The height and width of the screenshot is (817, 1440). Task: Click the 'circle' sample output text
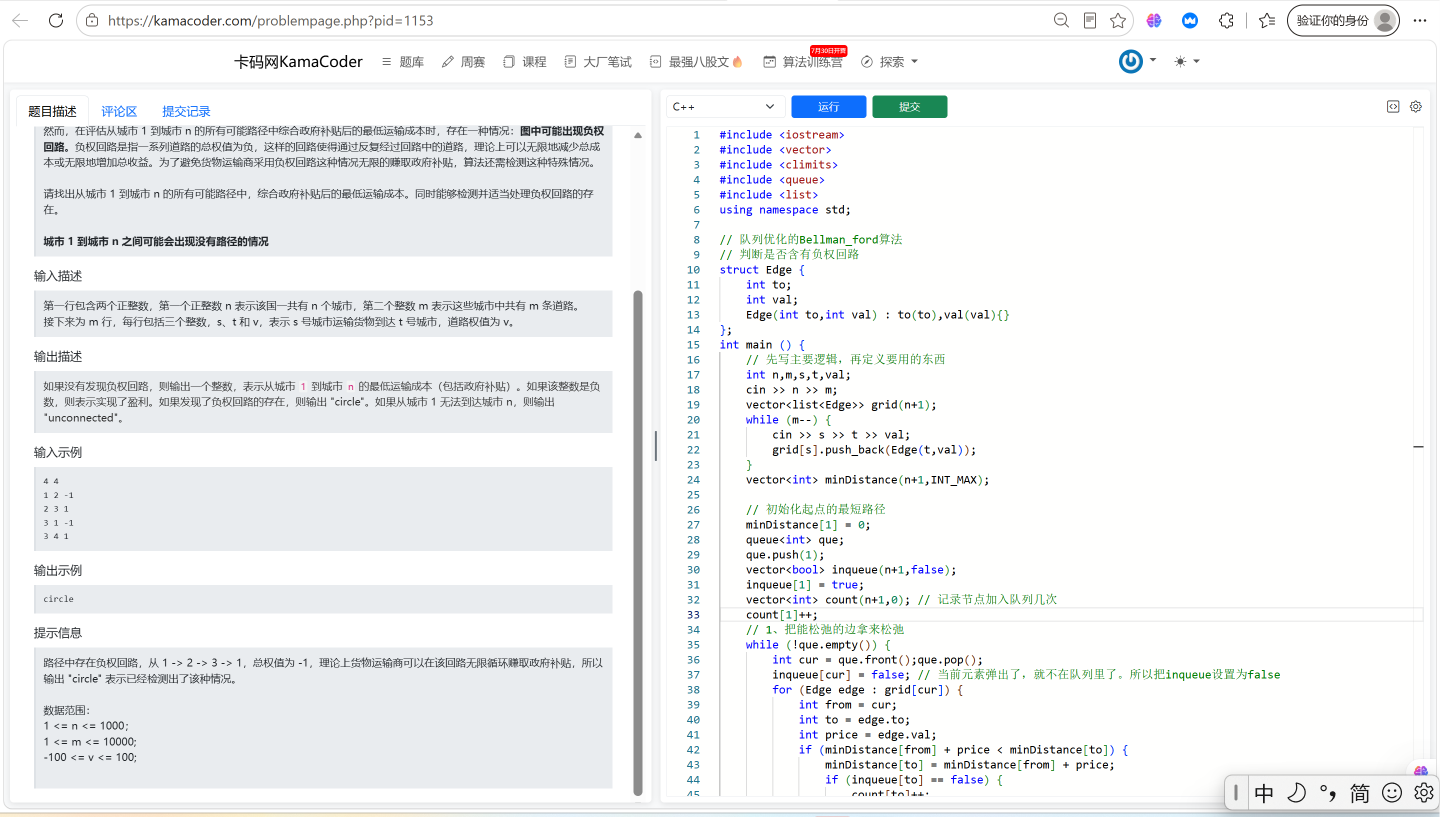[x=59, y=599]
